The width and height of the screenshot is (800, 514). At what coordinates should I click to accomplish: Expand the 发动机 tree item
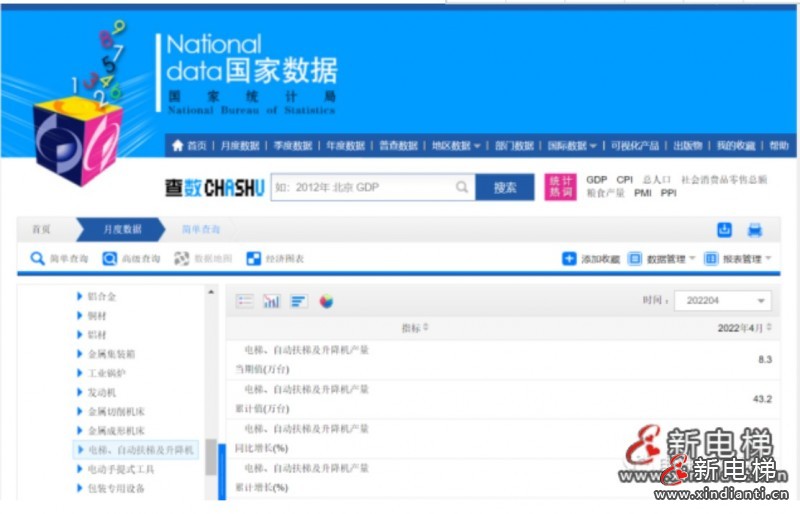(81, 392)
